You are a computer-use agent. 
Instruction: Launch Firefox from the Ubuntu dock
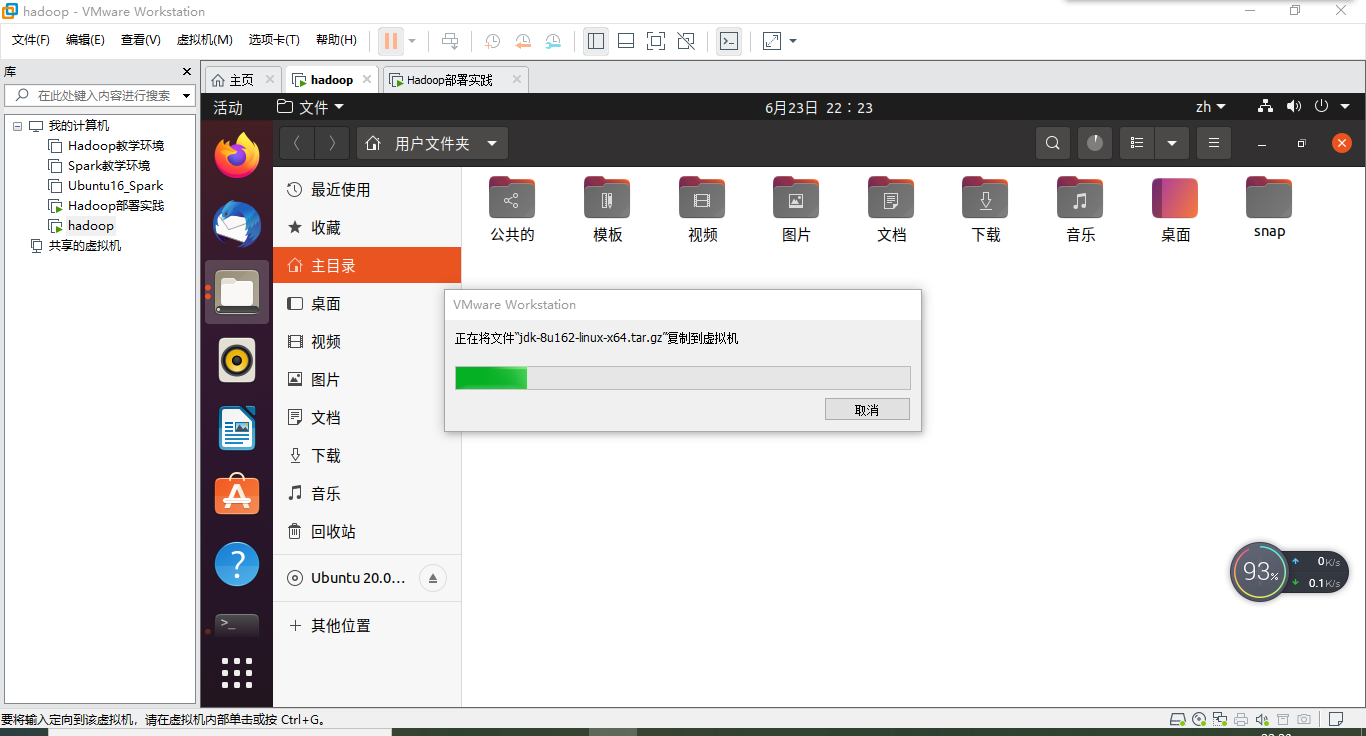pyautogui.click(x=237, y=156)
